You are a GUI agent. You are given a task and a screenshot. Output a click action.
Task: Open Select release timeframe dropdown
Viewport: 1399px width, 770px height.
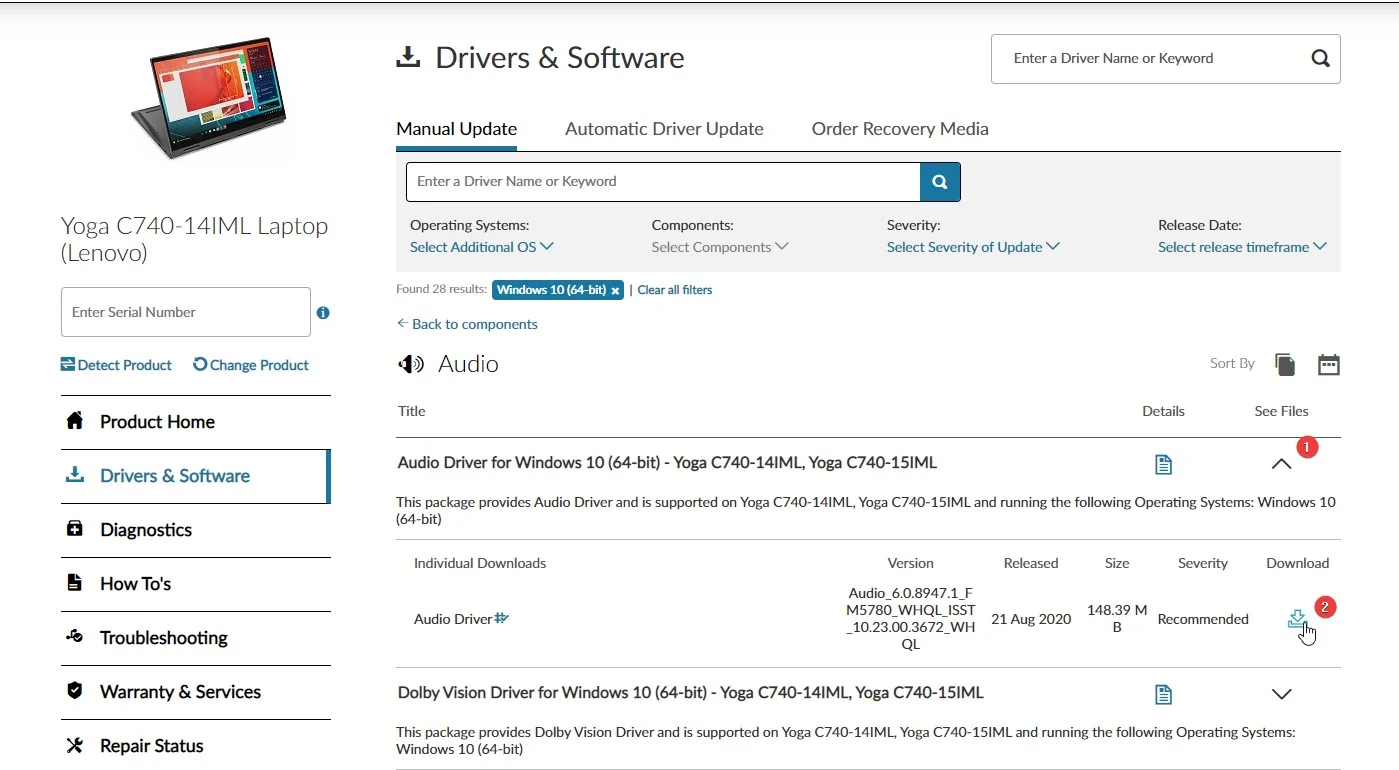point(1242,247)
